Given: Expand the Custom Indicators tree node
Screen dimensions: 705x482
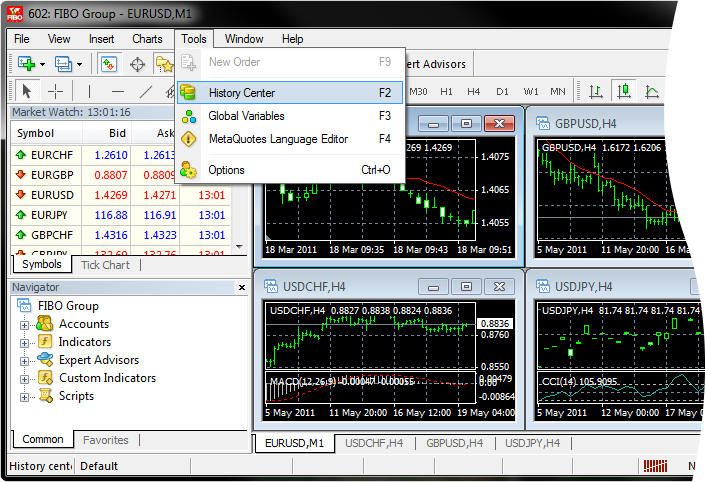Looking at the screenshot, I should click(24, 378).
